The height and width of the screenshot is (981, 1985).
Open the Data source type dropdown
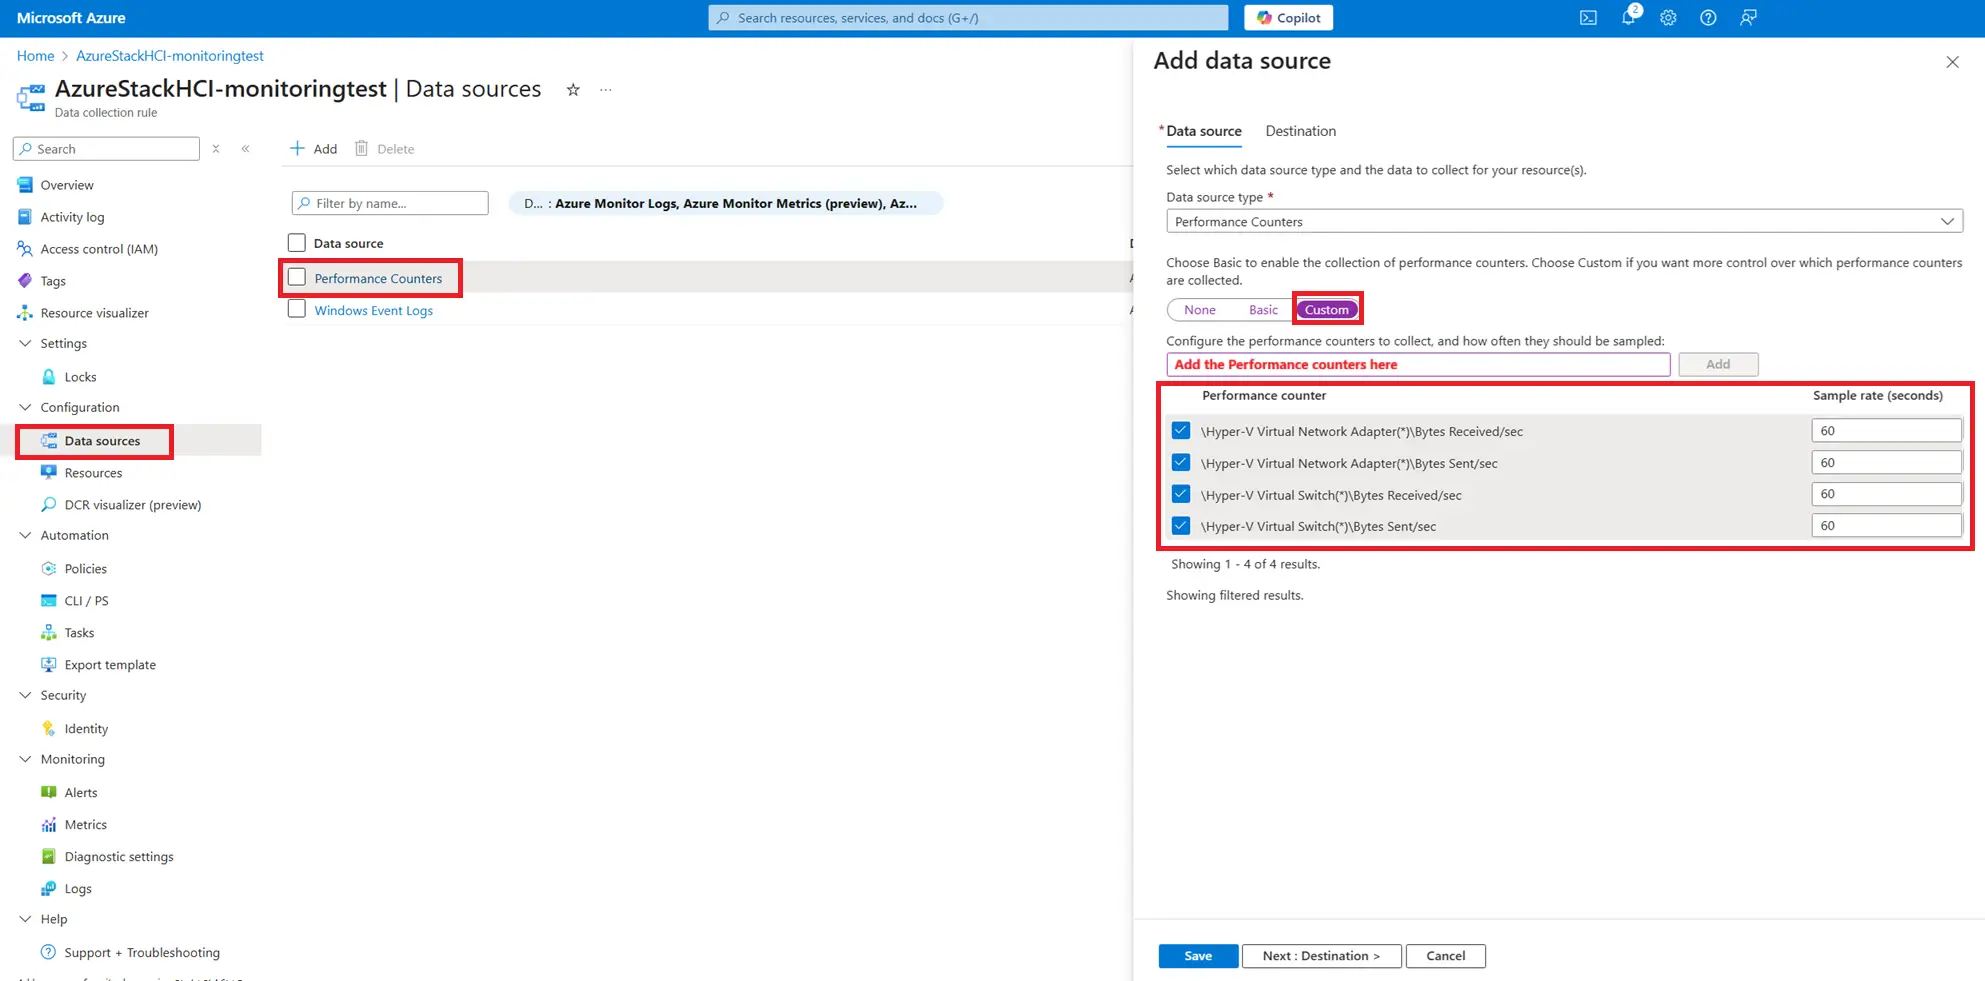[x=1563, y=222]
